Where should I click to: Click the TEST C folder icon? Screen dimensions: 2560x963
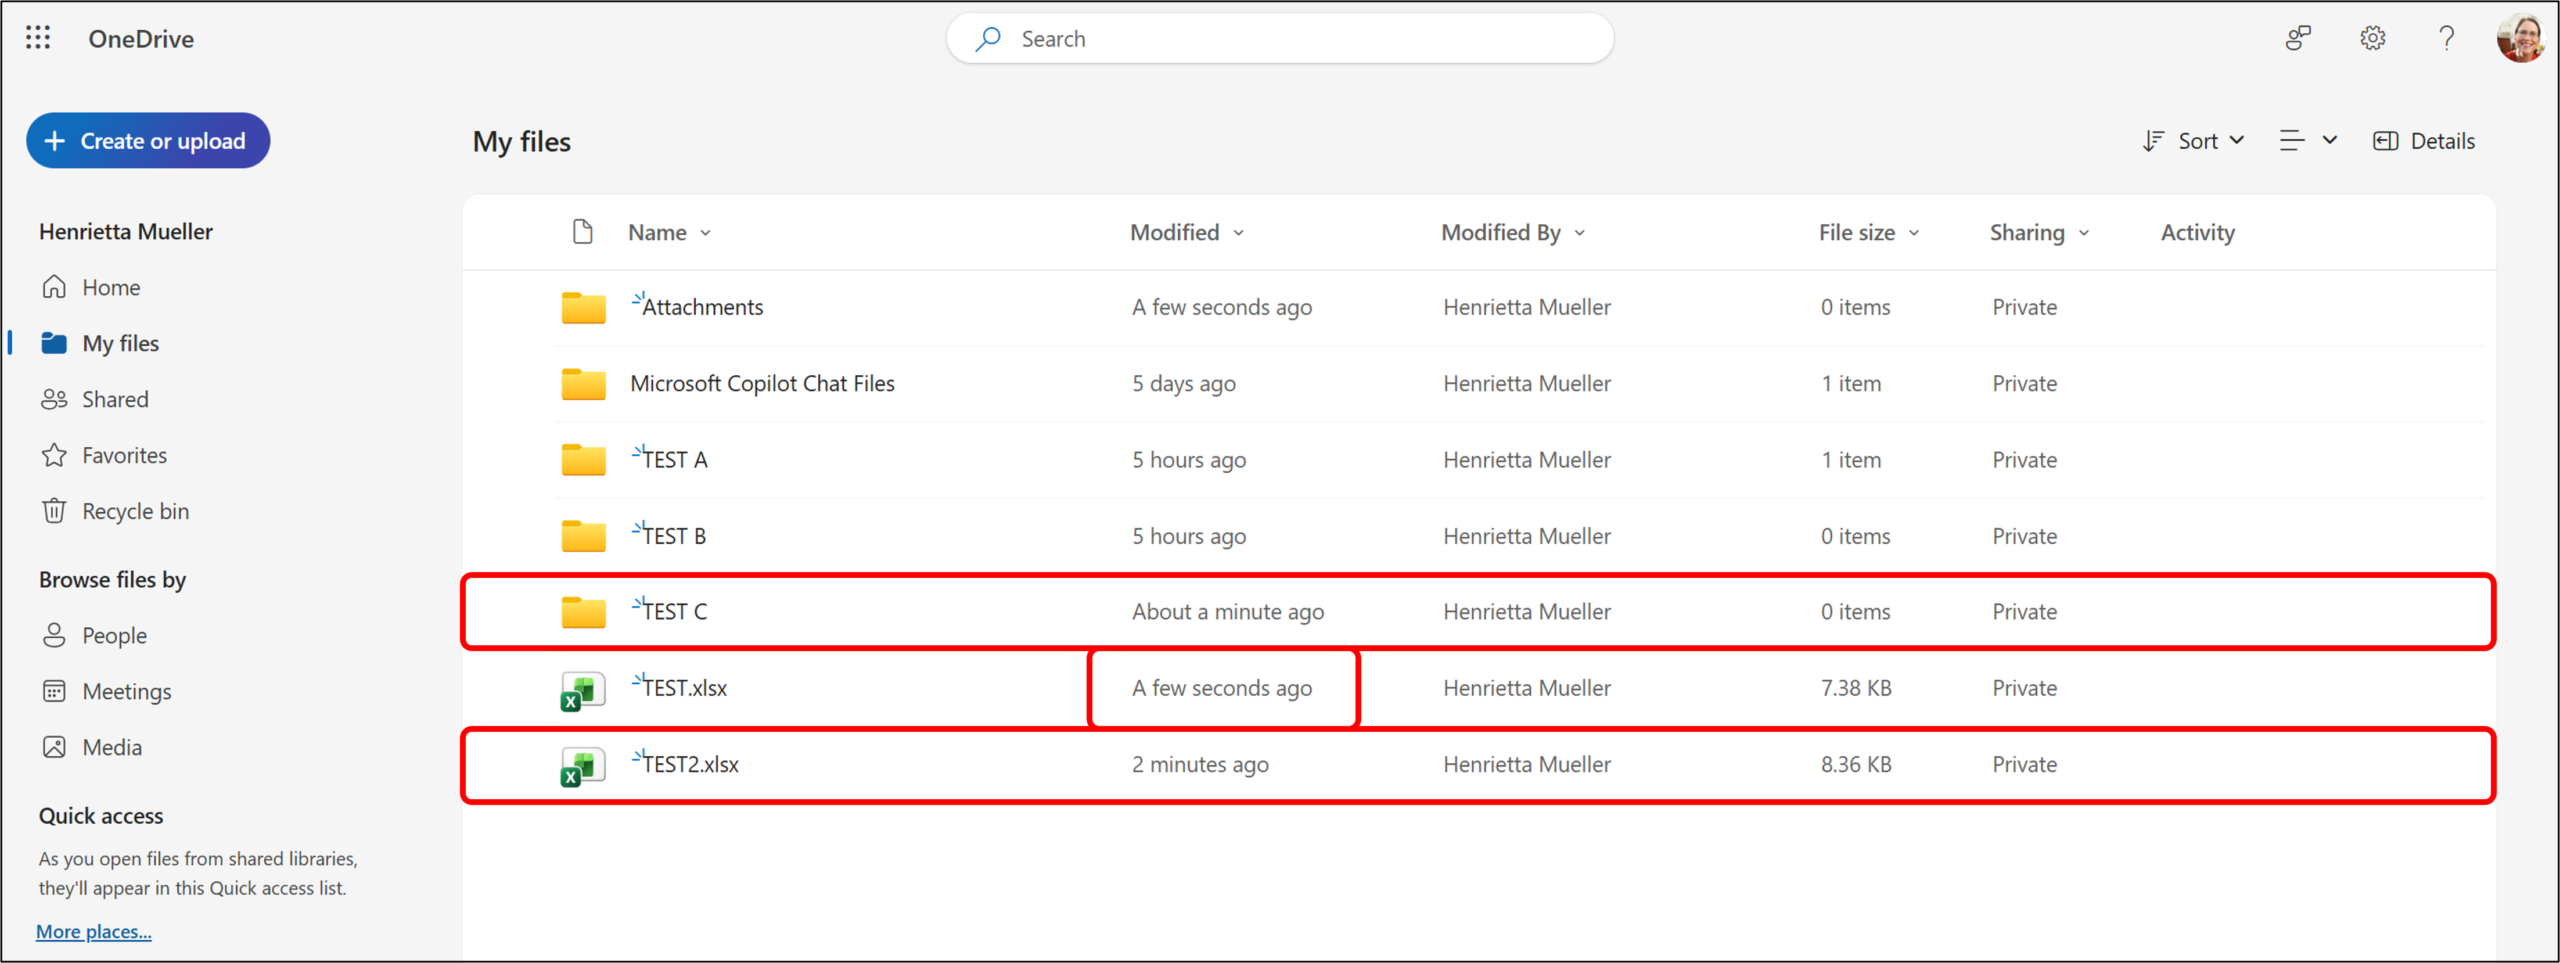pos(583,612)
